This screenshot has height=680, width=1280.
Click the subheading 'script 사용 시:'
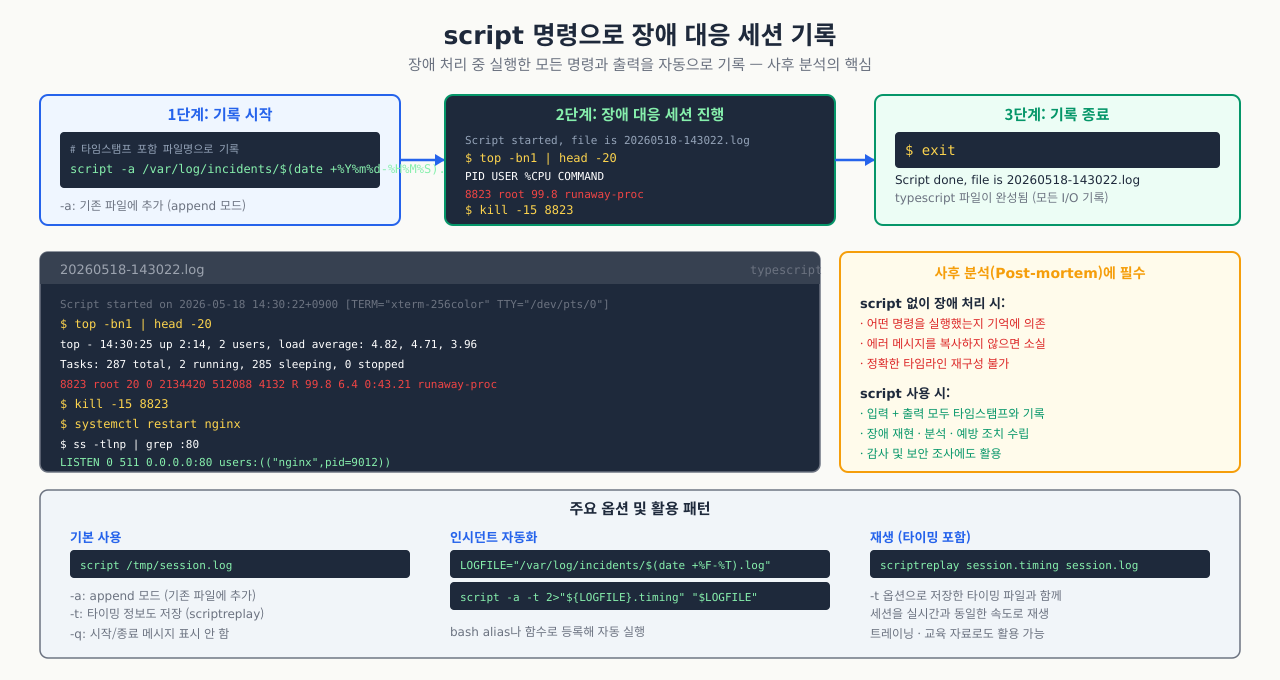[x=905, y=393]
